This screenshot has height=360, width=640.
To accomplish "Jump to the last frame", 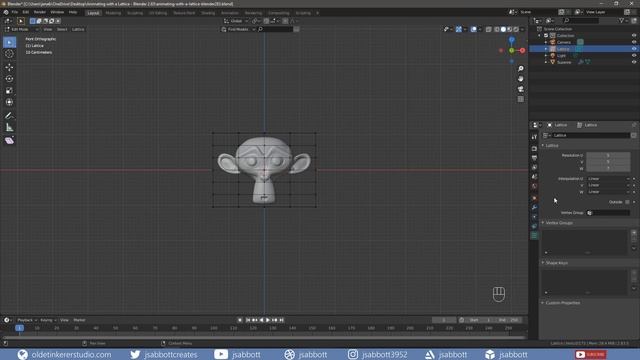I will tap(281, 320).
